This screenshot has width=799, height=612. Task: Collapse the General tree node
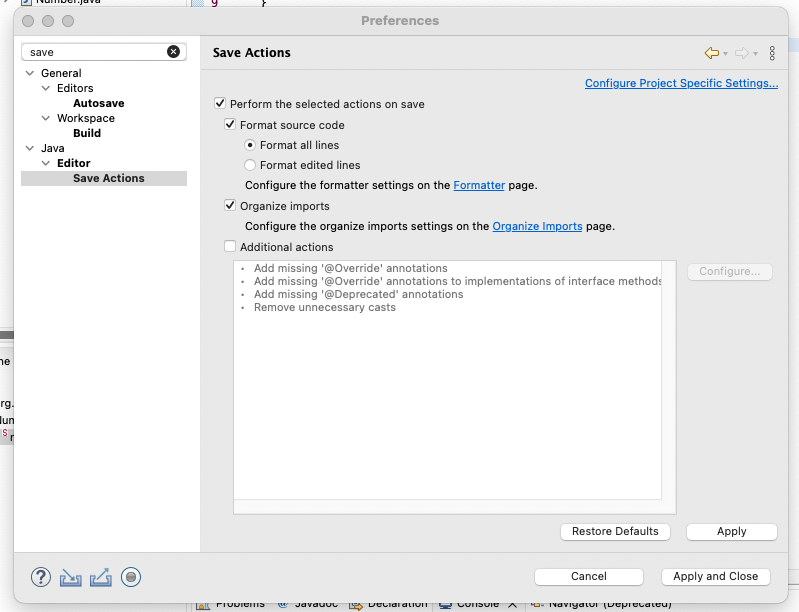pyautogui.click(x=30, y=73)
